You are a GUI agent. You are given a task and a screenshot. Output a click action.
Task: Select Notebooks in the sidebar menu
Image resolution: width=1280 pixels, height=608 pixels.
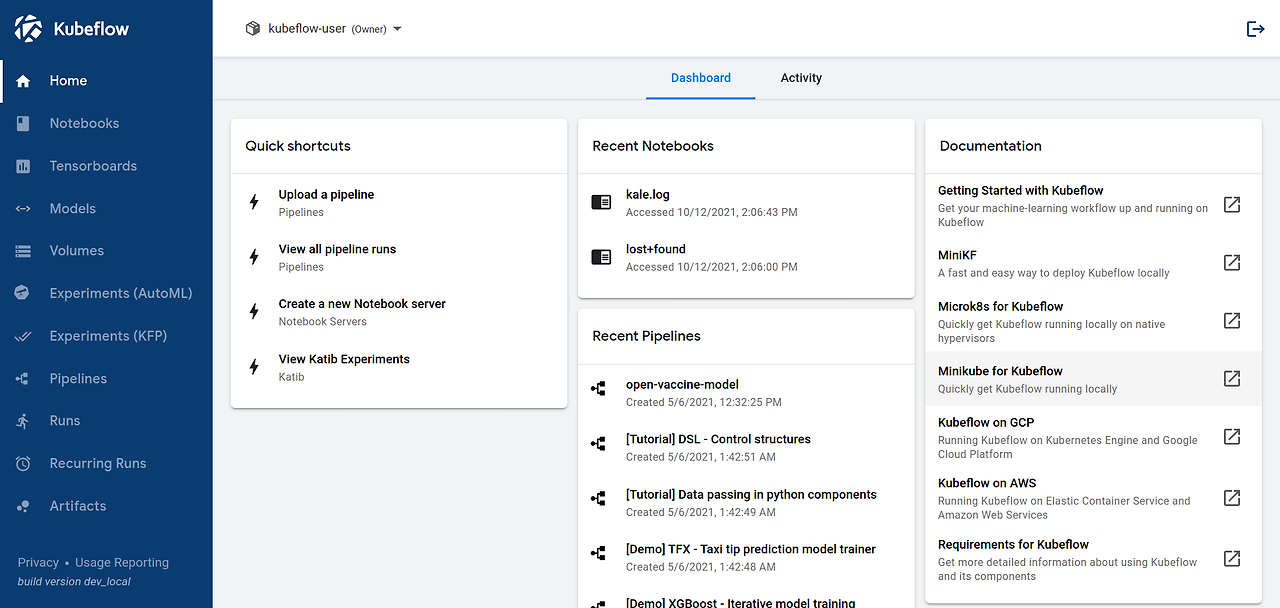coord(106,123)
